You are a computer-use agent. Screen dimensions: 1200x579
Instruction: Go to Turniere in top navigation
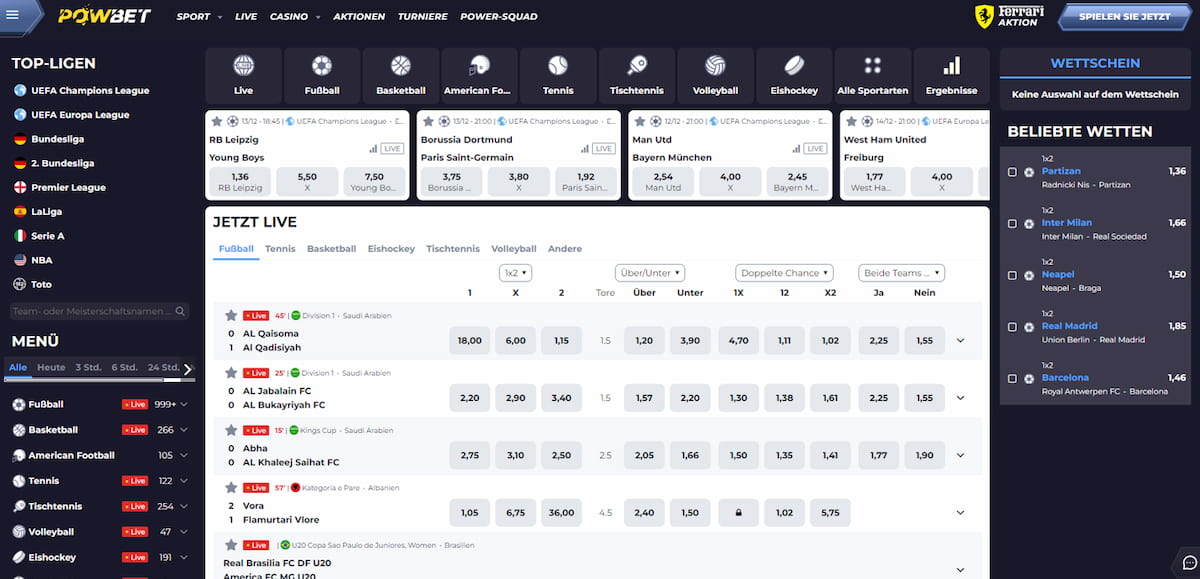[x=422, y=17]
